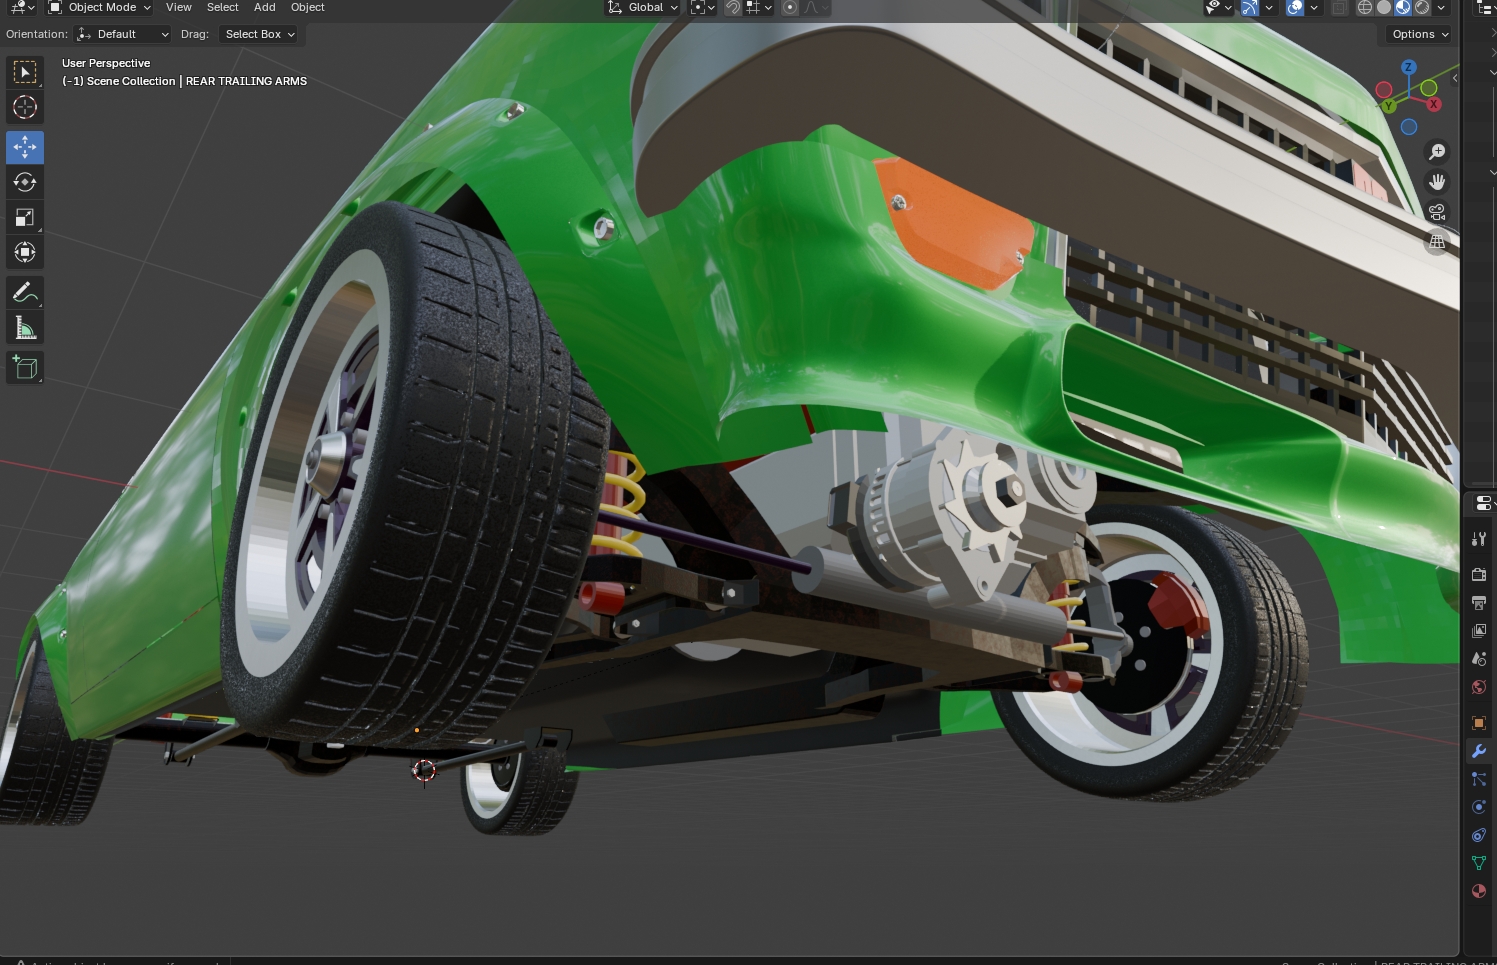
Task: Pick the Annotate pencil tool
Action: pyautogui.click(x=25, y=293)
